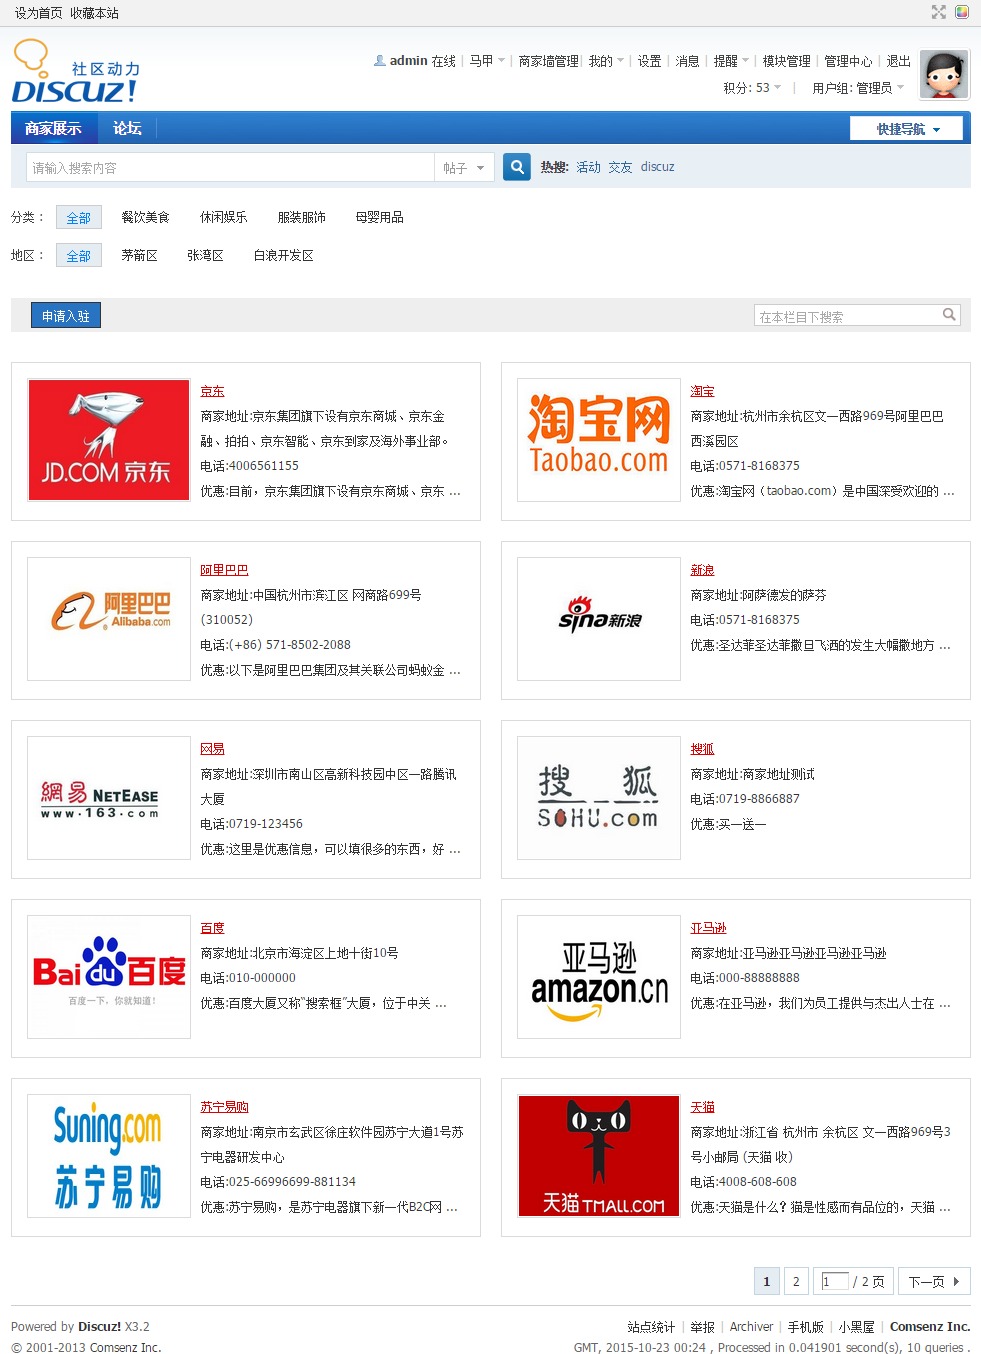Click hot search link discuz

coord(657,167)
